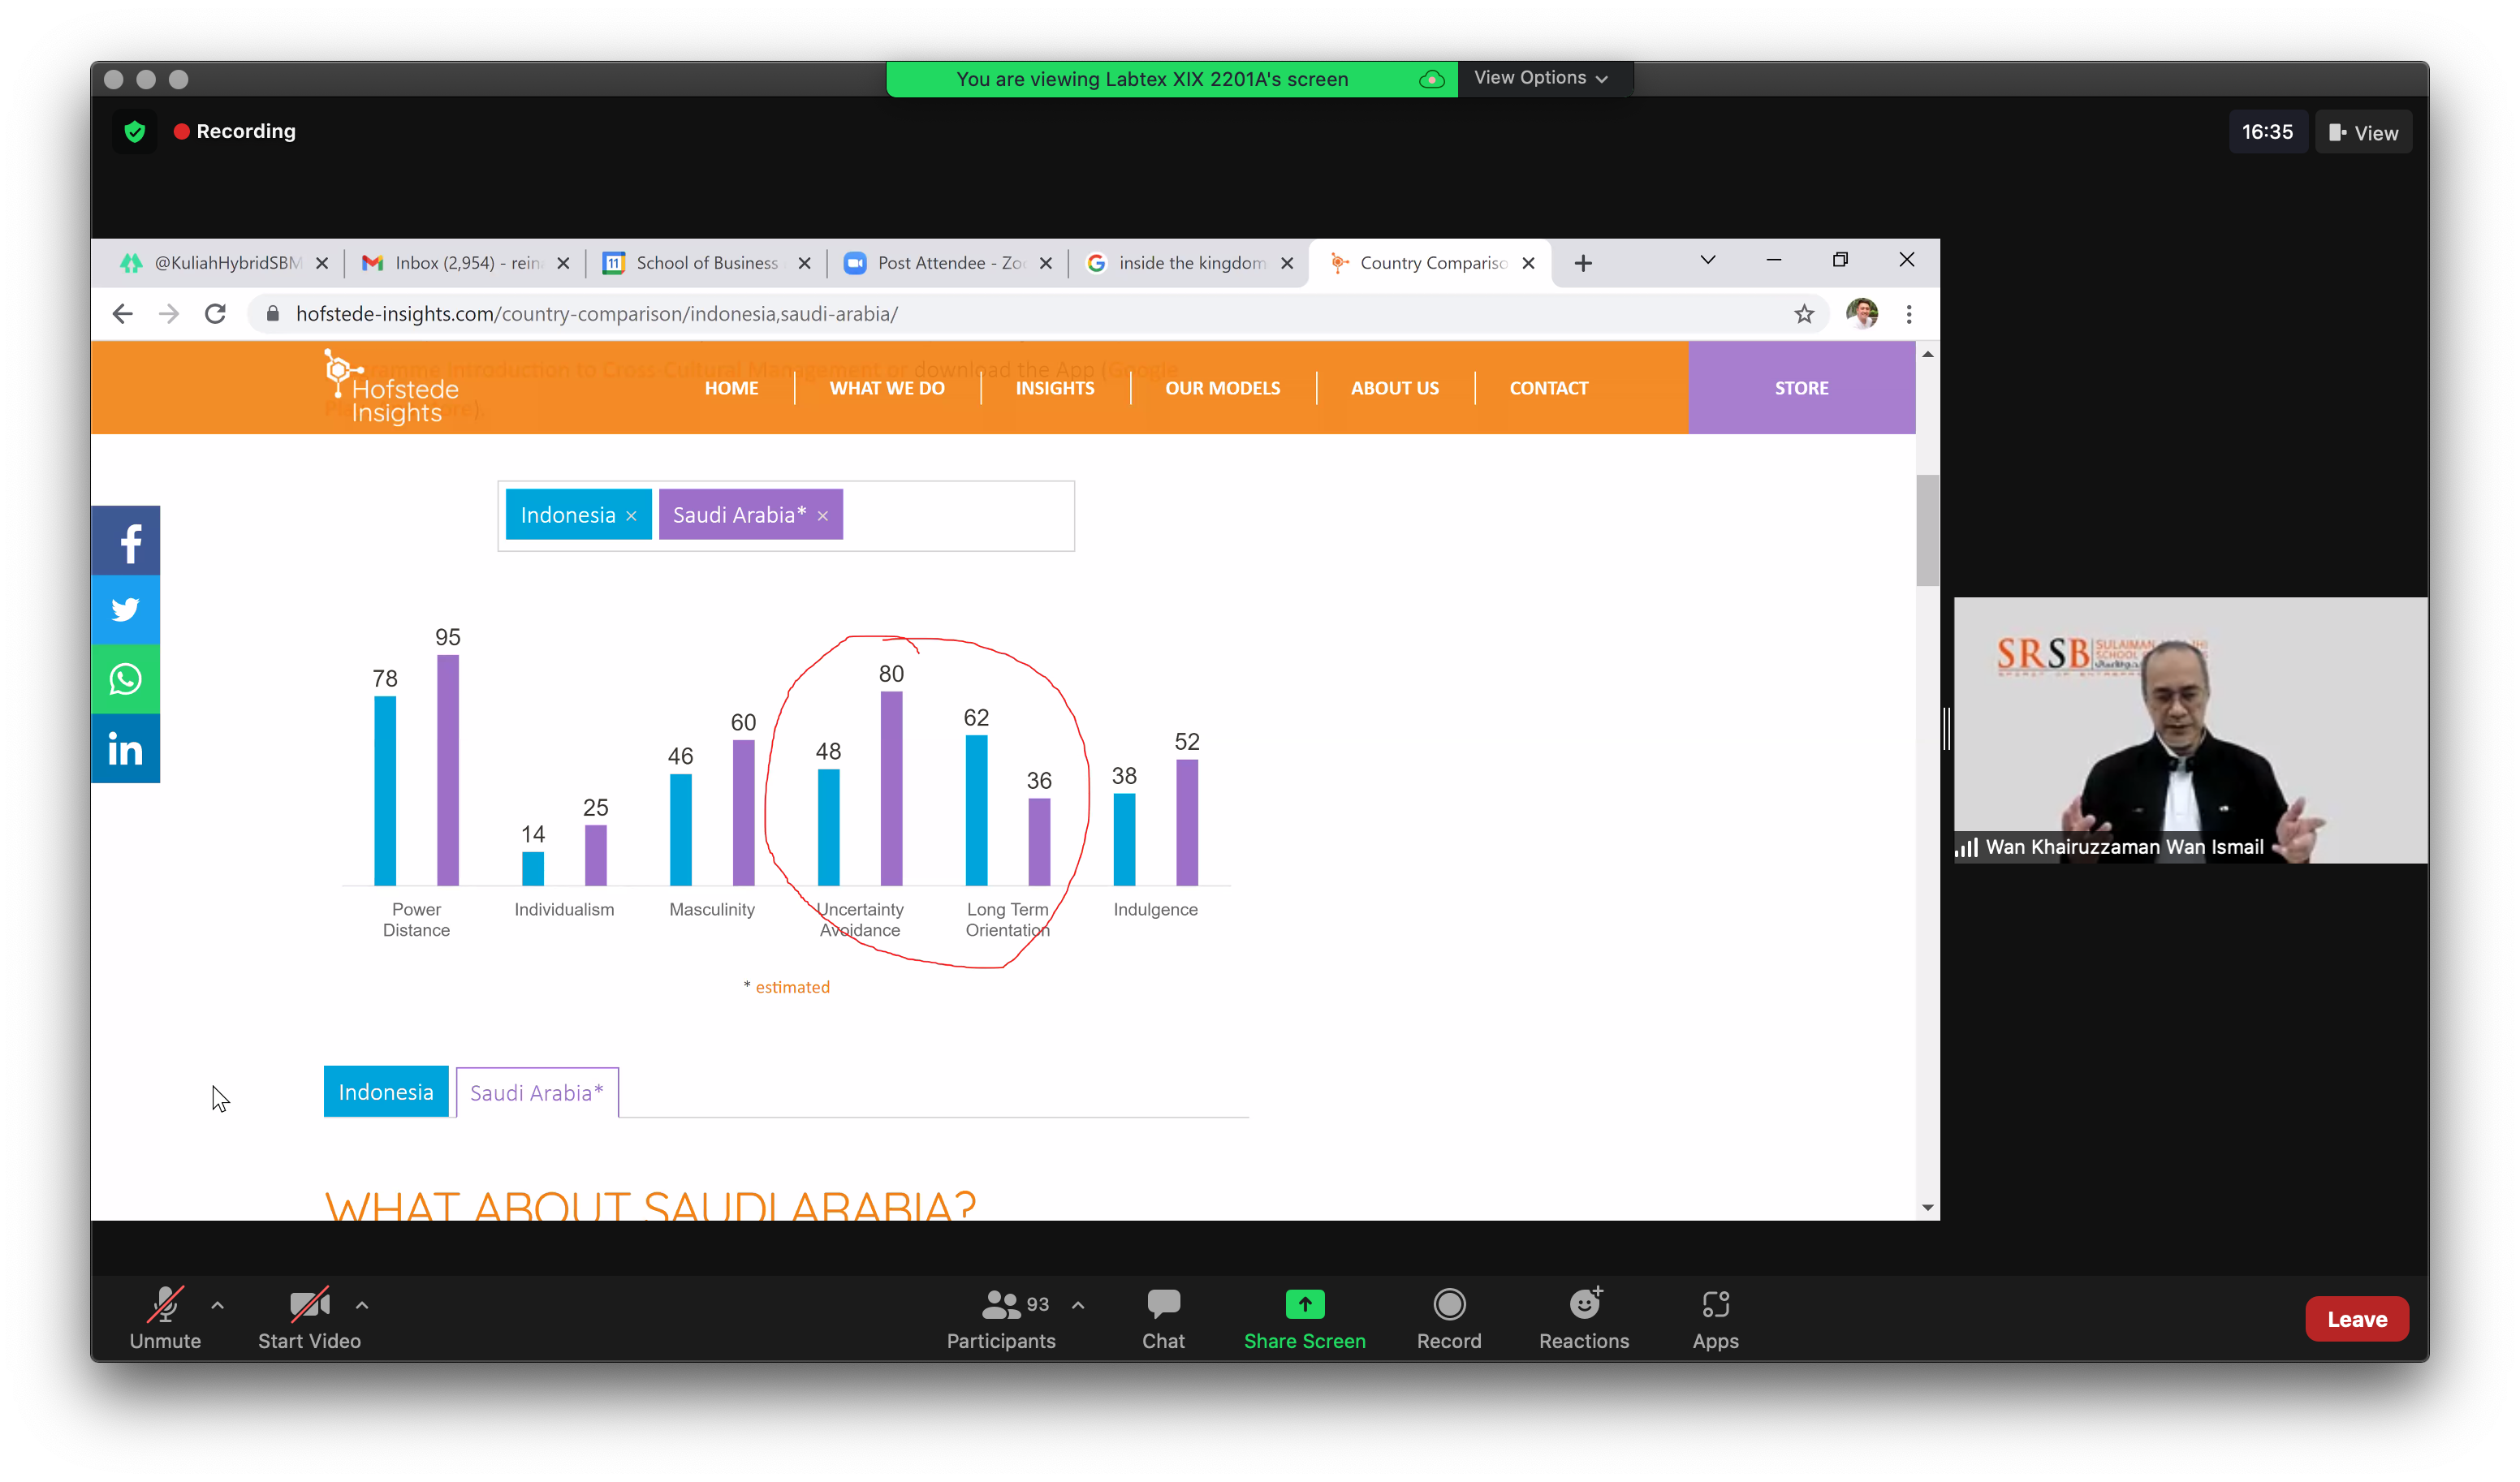Viewport: 2520px width, 1482px height.
Task: Click Wan Khairuzzaman video thumbnail
Action: (x=2190, y=730)
